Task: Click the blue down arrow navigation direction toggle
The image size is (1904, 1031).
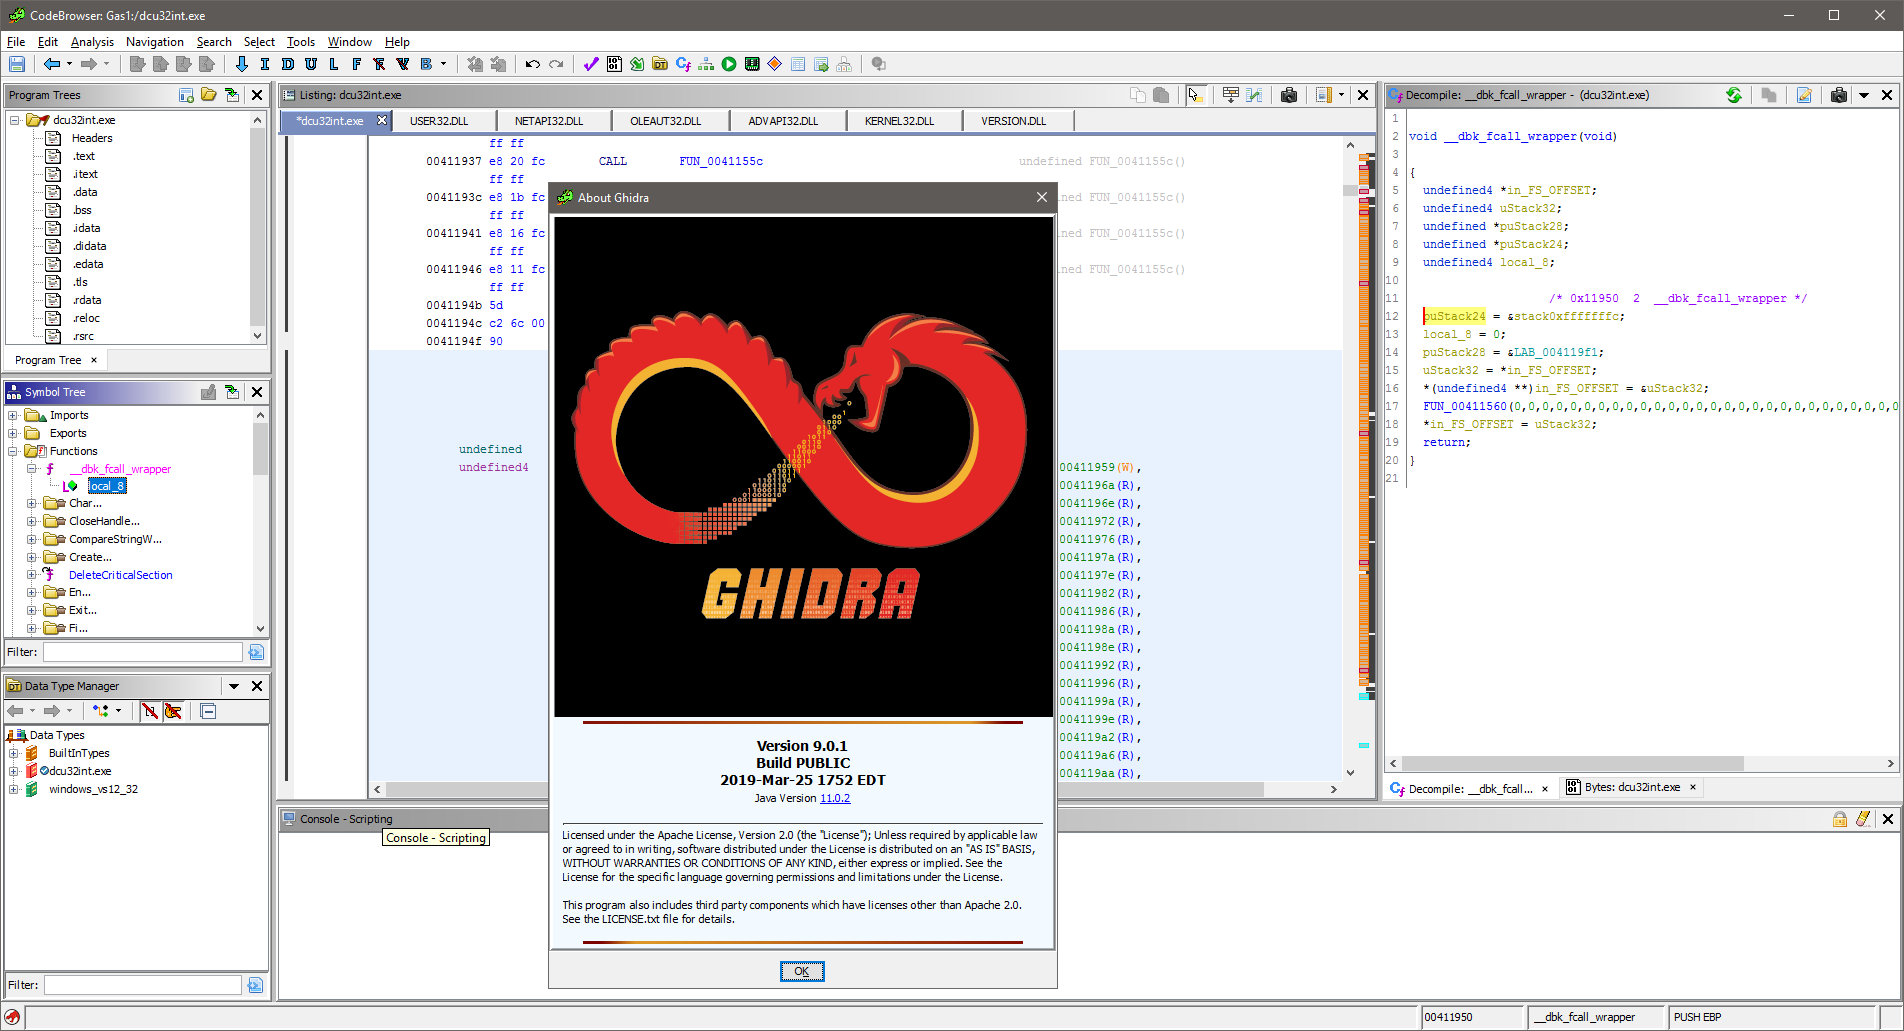Action: [241, 64]
